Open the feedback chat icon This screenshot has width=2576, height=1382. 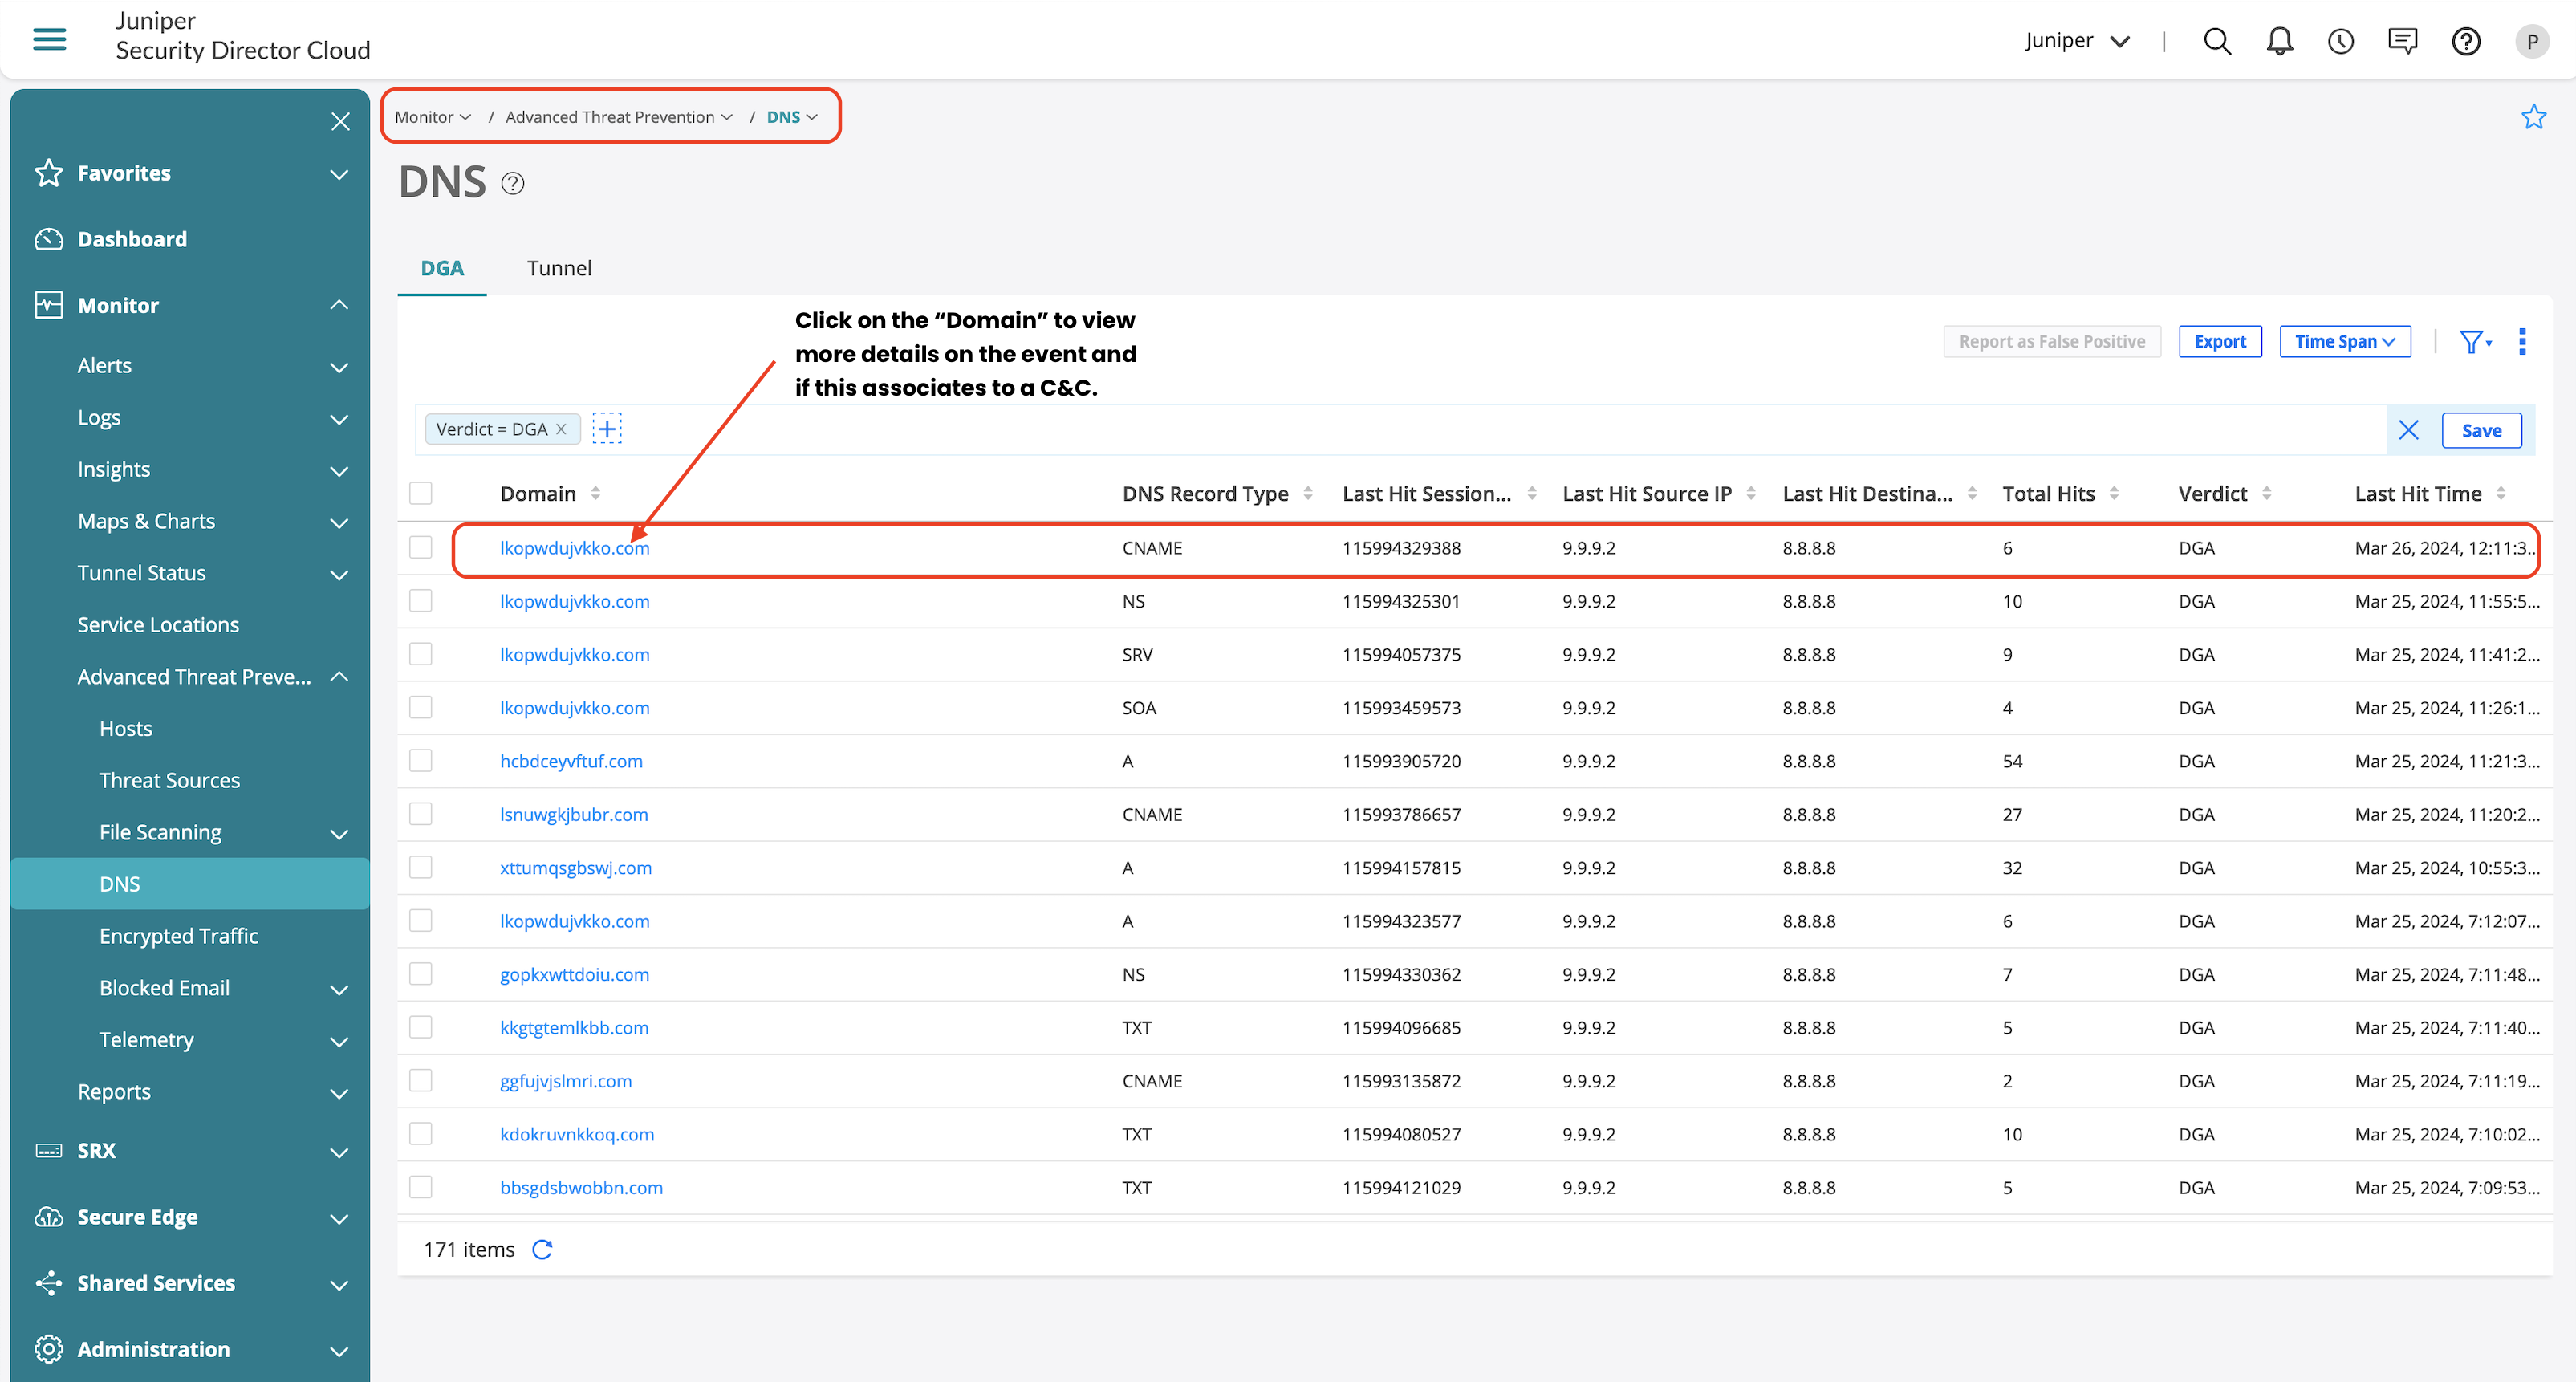point(2402,41)
